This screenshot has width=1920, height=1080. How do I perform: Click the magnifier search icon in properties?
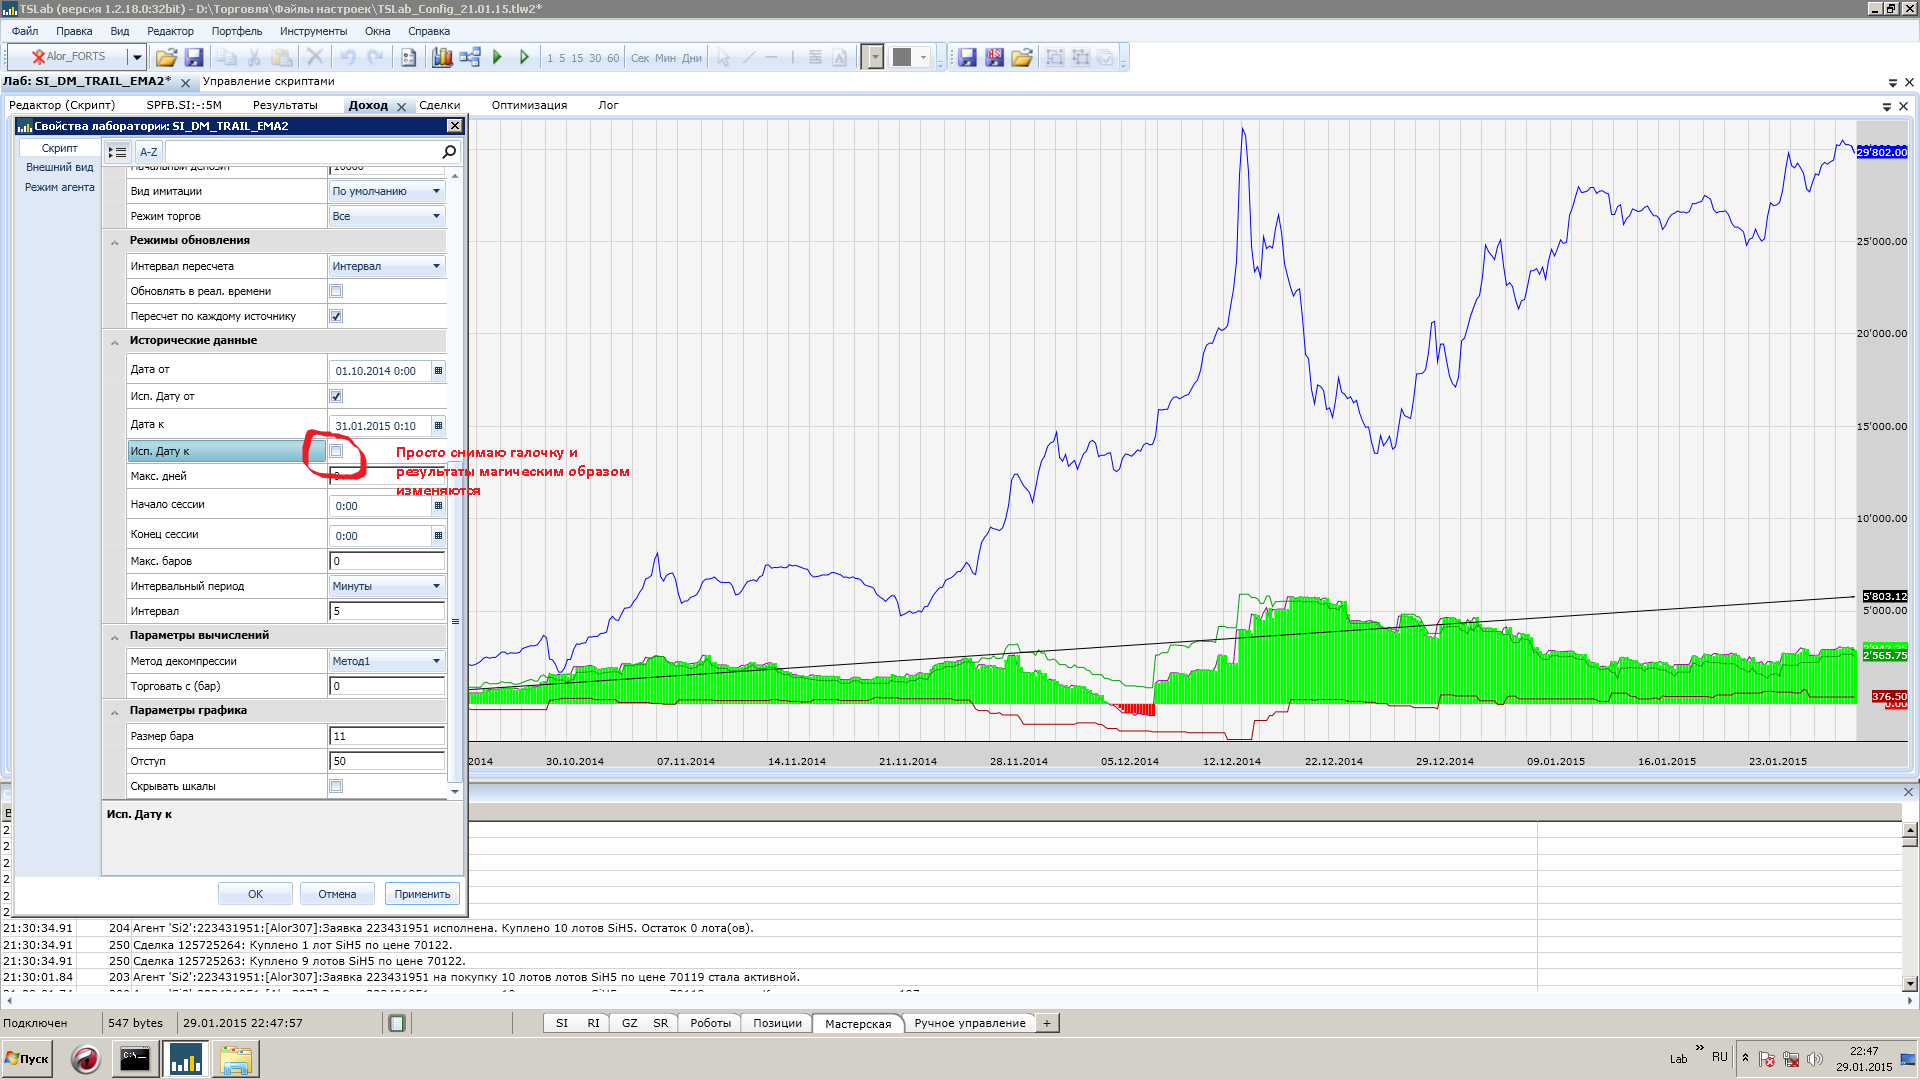click(x=449, y=152)
